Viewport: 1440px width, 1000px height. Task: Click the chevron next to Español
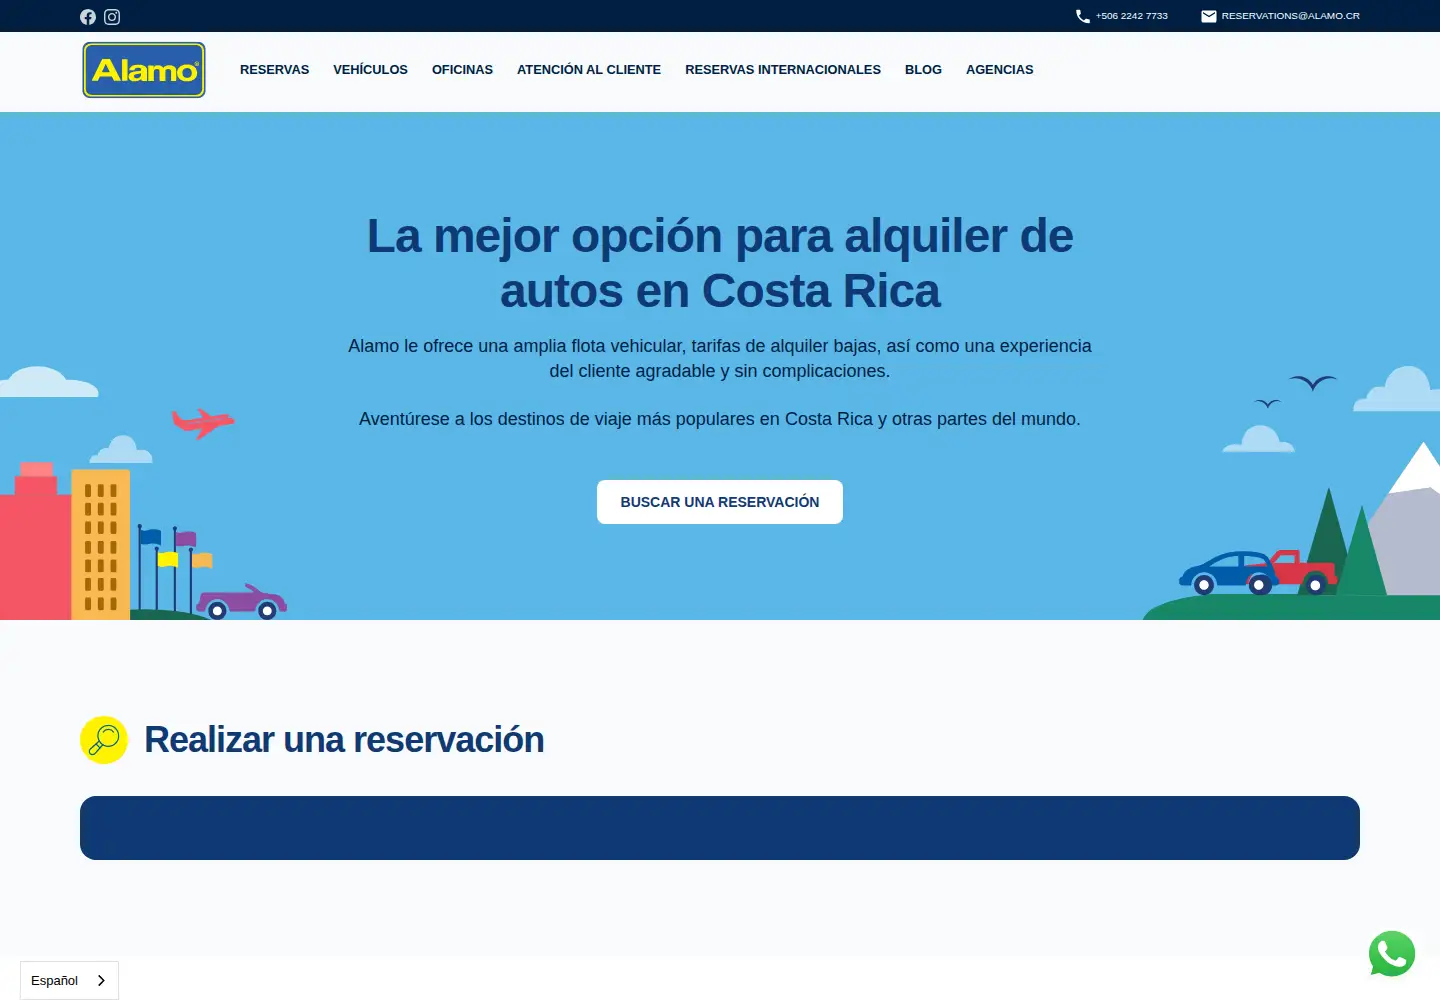[x=101, y=981]
